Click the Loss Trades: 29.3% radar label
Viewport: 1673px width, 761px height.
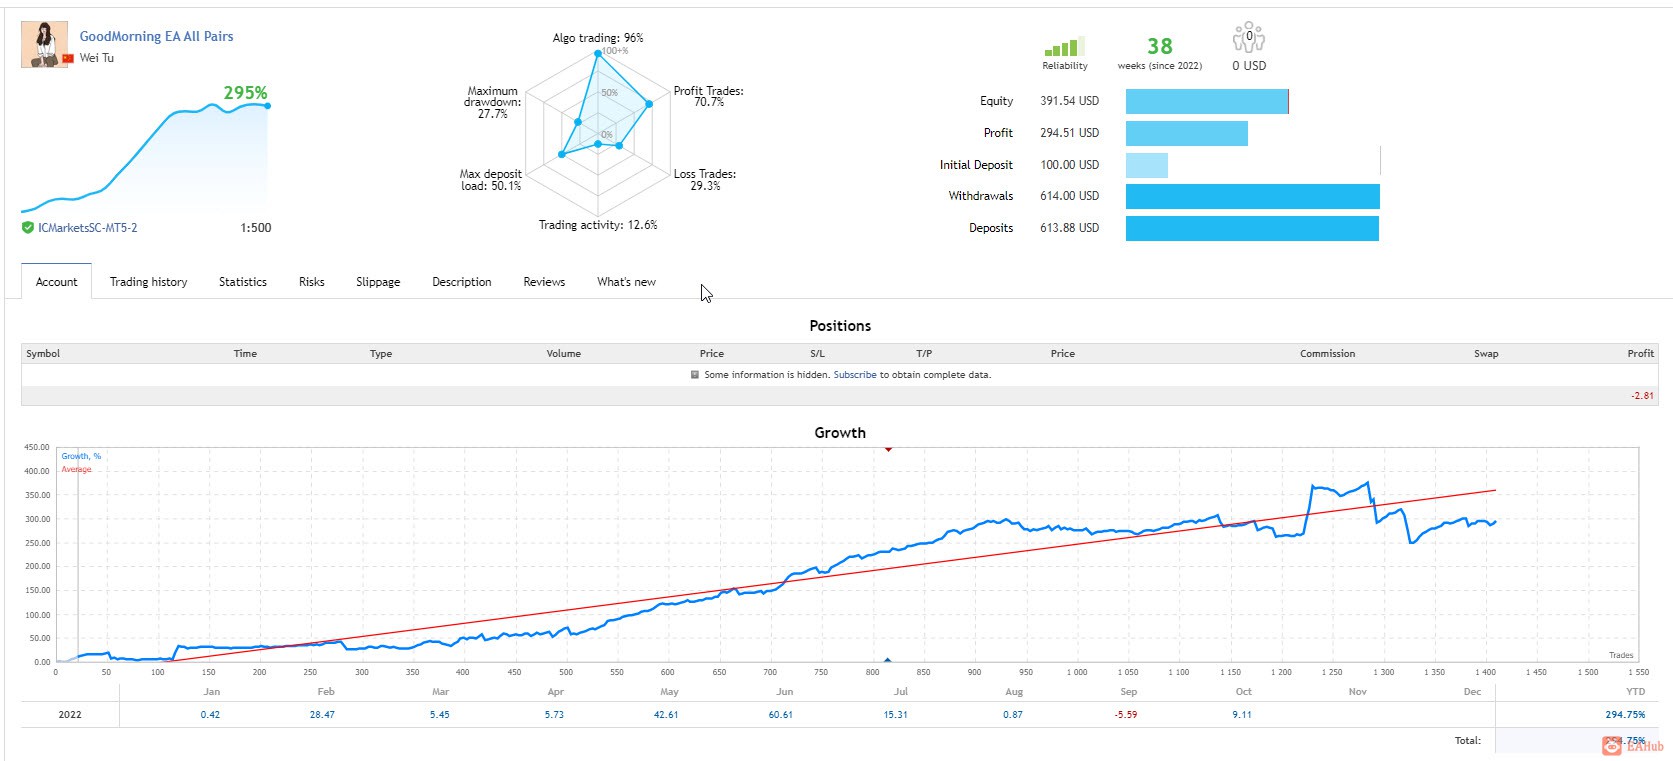[704, 180]
